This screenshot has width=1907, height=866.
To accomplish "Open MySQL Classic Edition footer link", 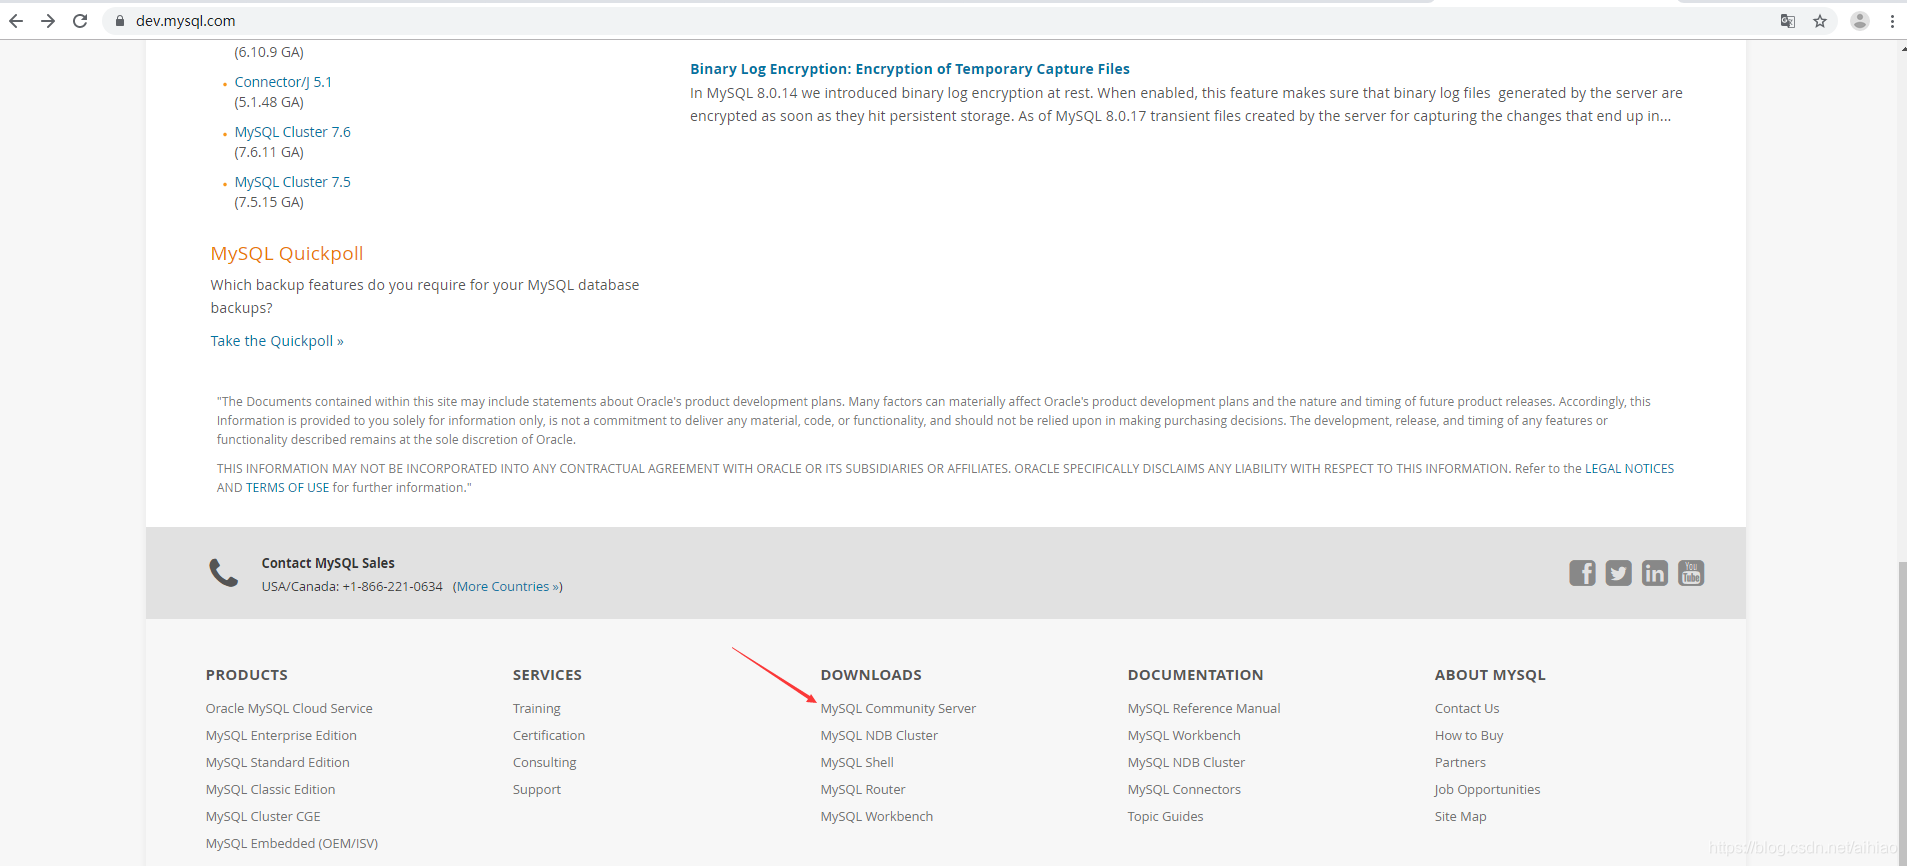I will [271, 790].
